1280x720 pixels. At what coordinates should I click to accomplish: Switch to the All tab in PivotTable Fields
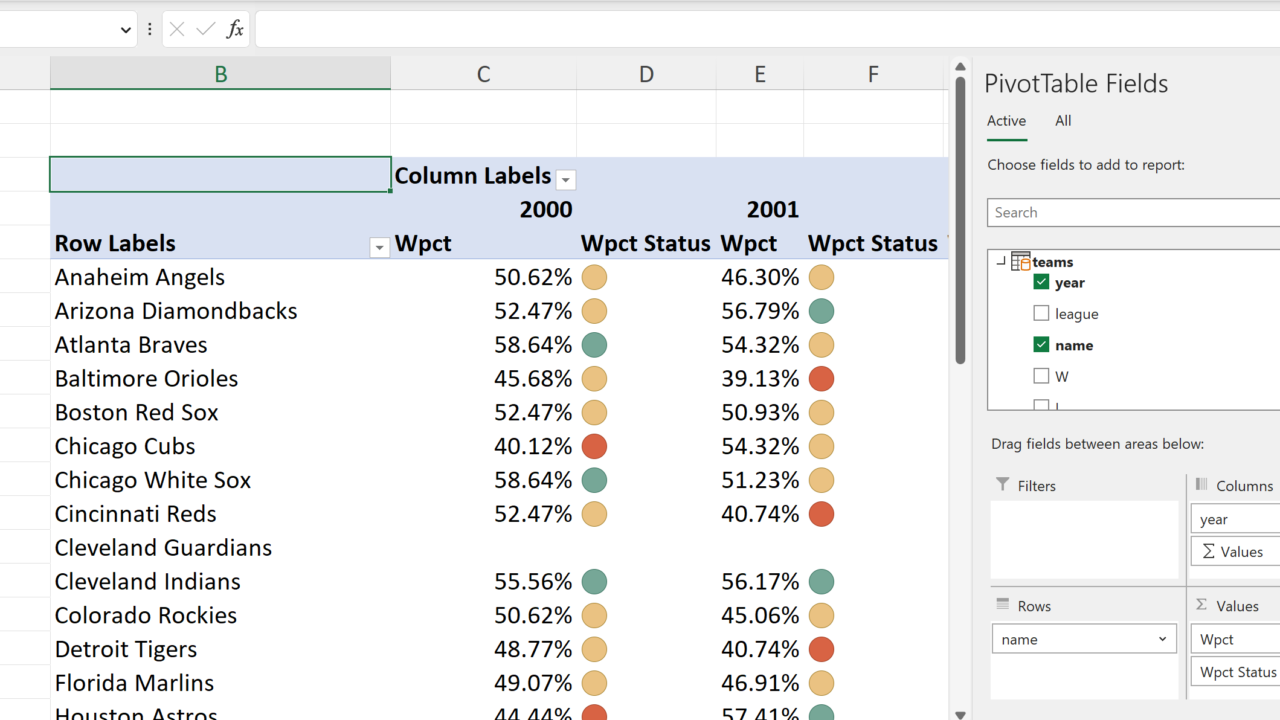(1062, 121)
